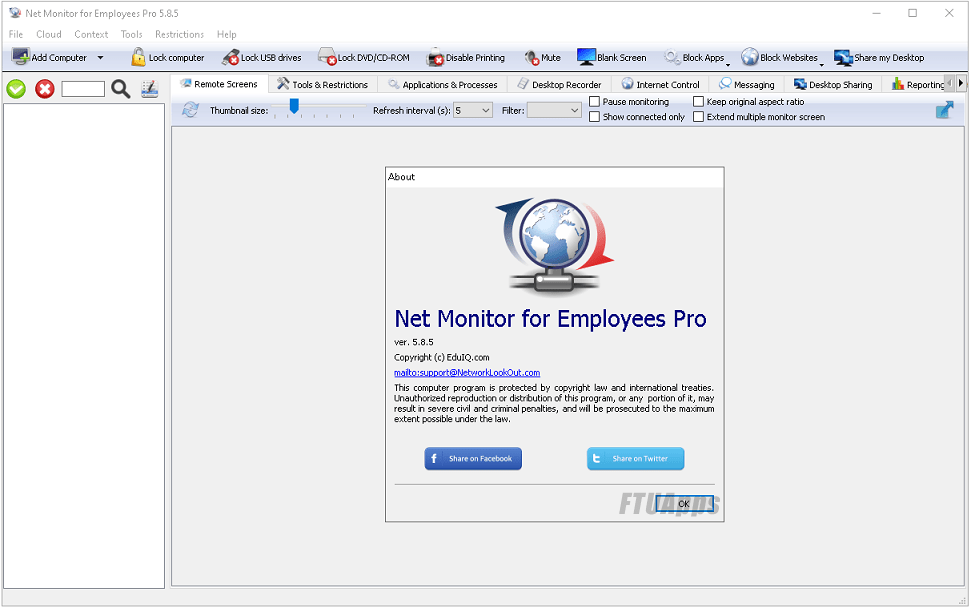The height and width of the screenshot is (608, 971).
Task: Click Share my Desktop icon
Action: 843,58
